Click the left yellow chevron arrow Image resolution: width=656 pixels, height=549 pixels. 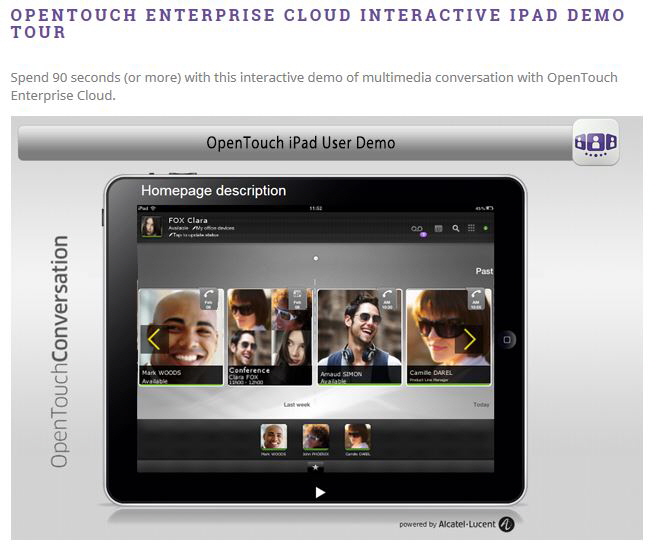(x=154, y=339)
